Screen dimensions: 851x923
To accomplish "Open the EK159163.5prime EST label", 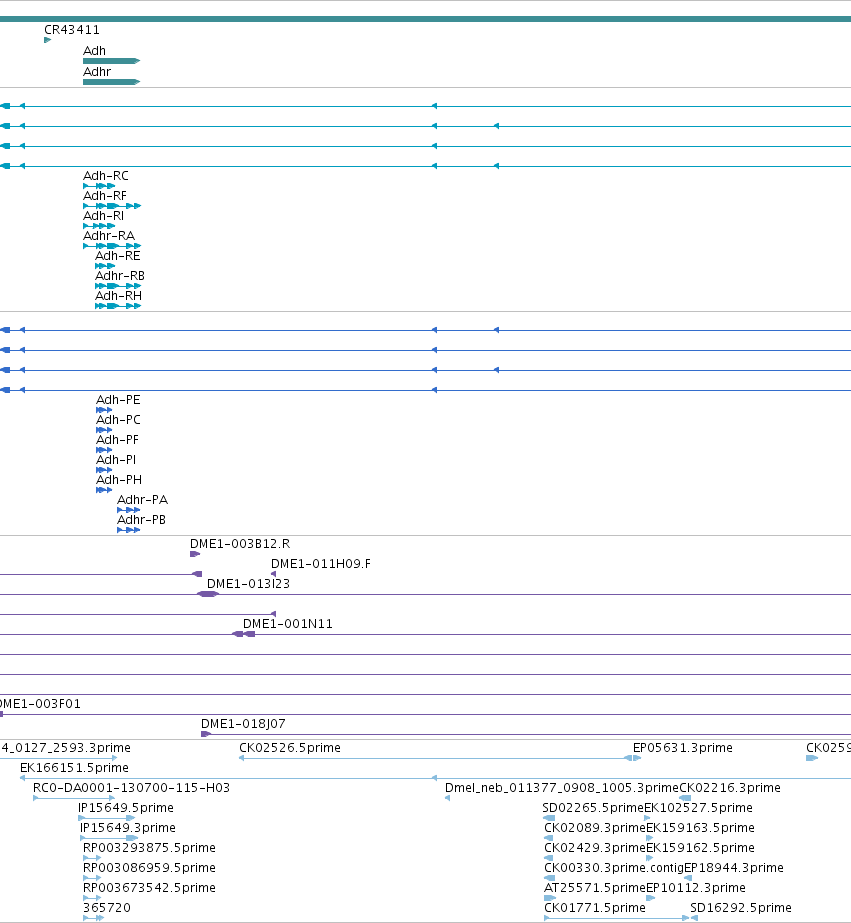I will pyautogui.click(x=700, y=828).
